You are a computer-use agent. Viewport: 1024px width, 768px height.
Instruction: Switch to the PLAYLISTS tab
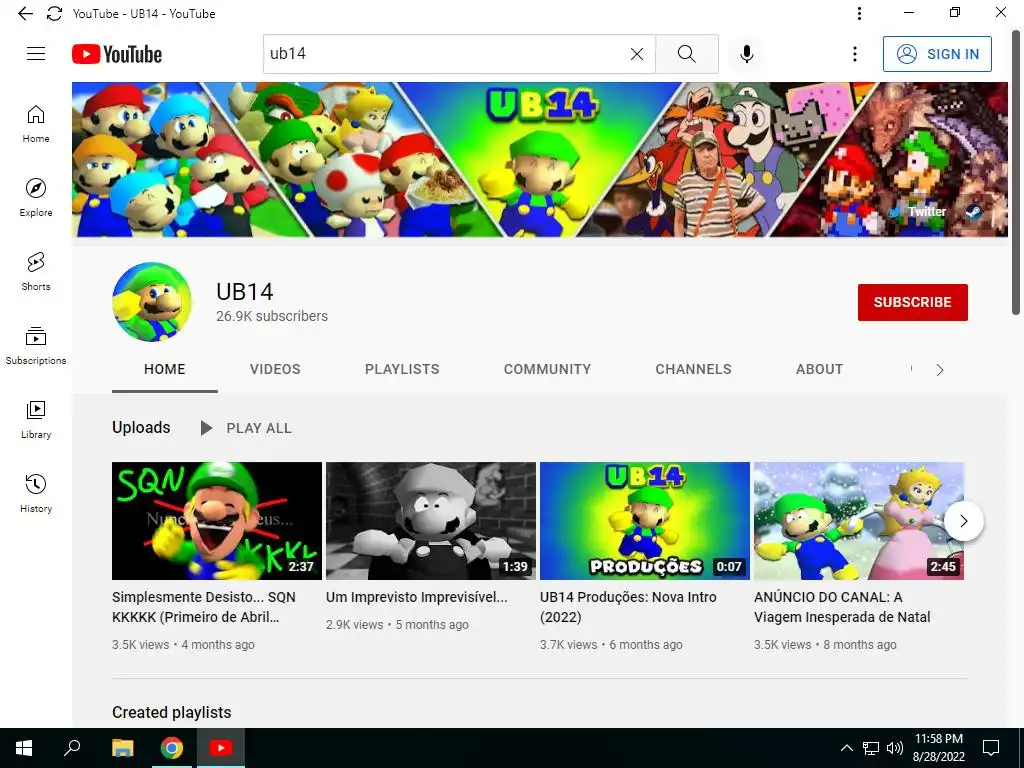tap(402, 370)
